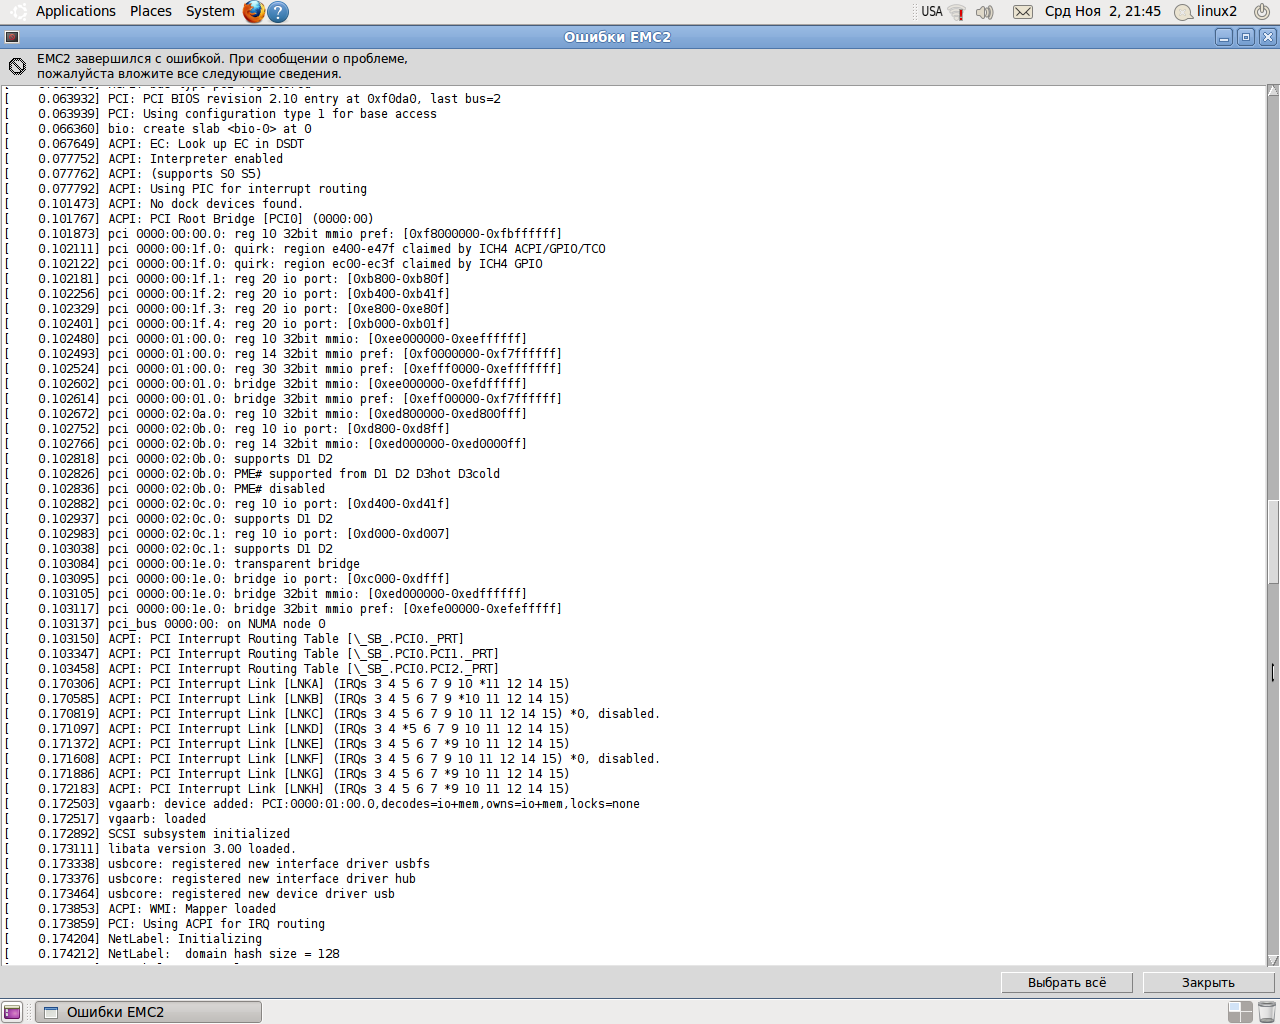Open the Places menu
This screenshot has width=1280, height=1024.
coord(150,11)
